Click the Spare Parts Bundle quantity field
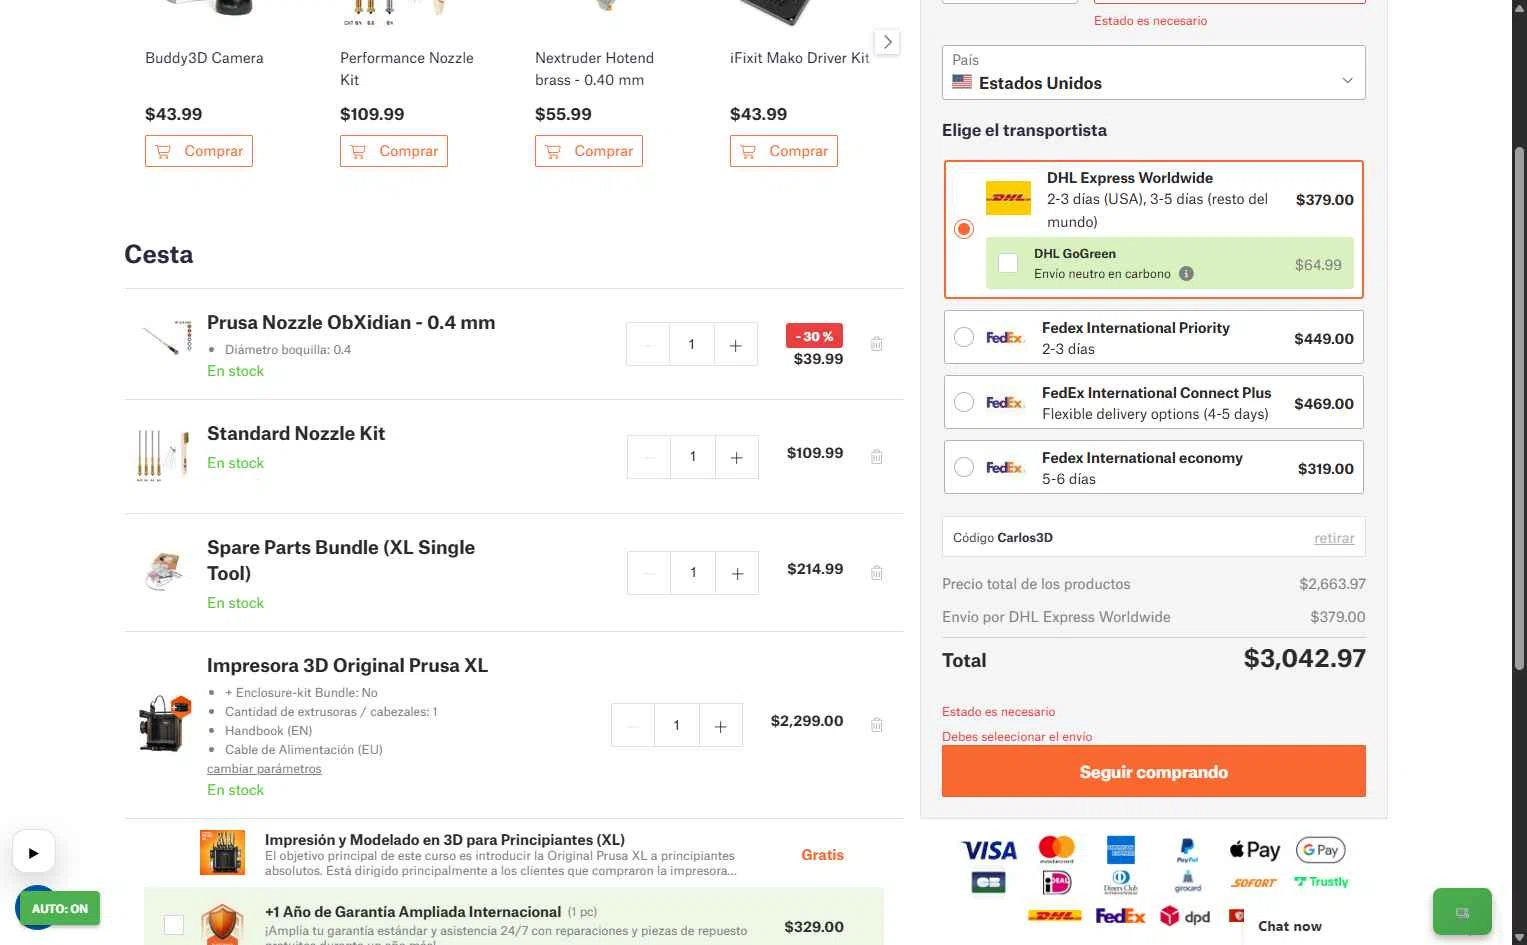This screenshot has height=945, width=1527. click(x=693, y=573)
